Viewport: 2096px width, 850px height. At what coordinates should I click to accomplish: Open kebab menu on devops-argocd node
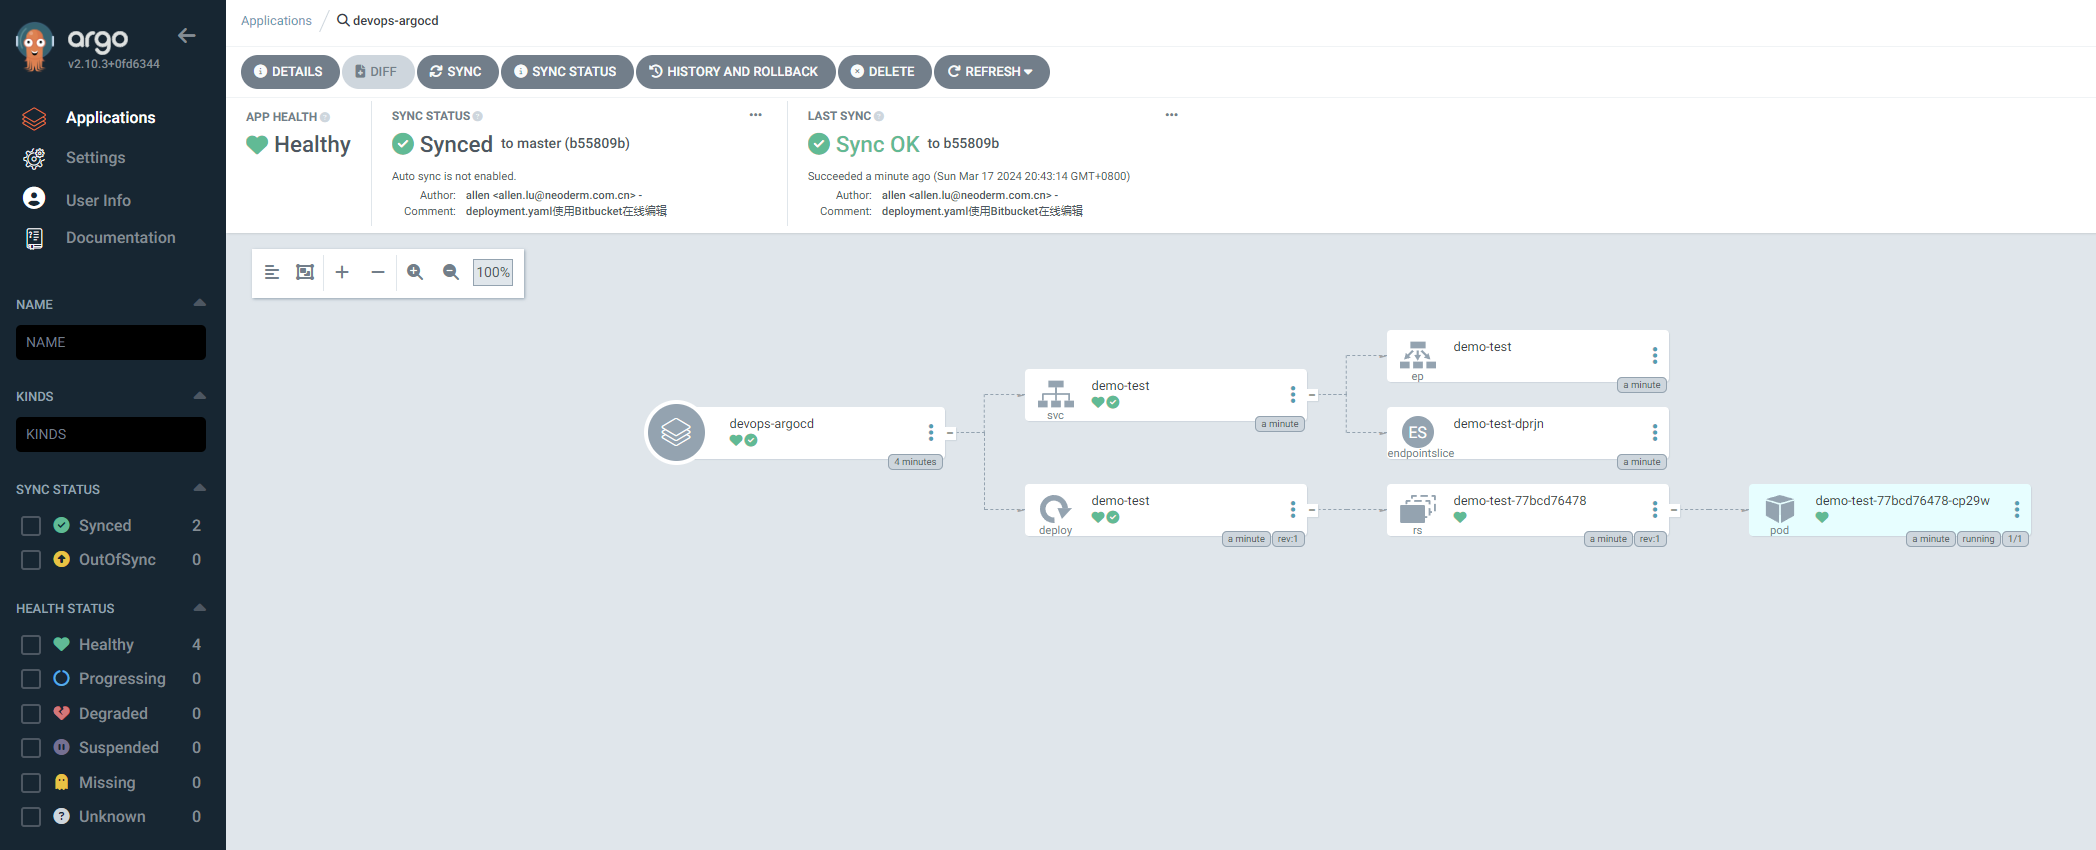tap(930, 432)
